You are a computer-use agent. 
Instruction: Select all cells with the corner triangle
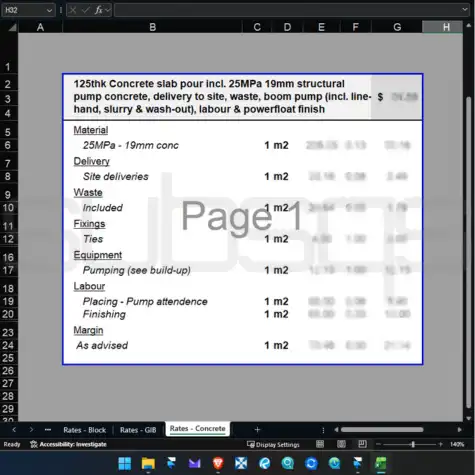pos(12,27)
